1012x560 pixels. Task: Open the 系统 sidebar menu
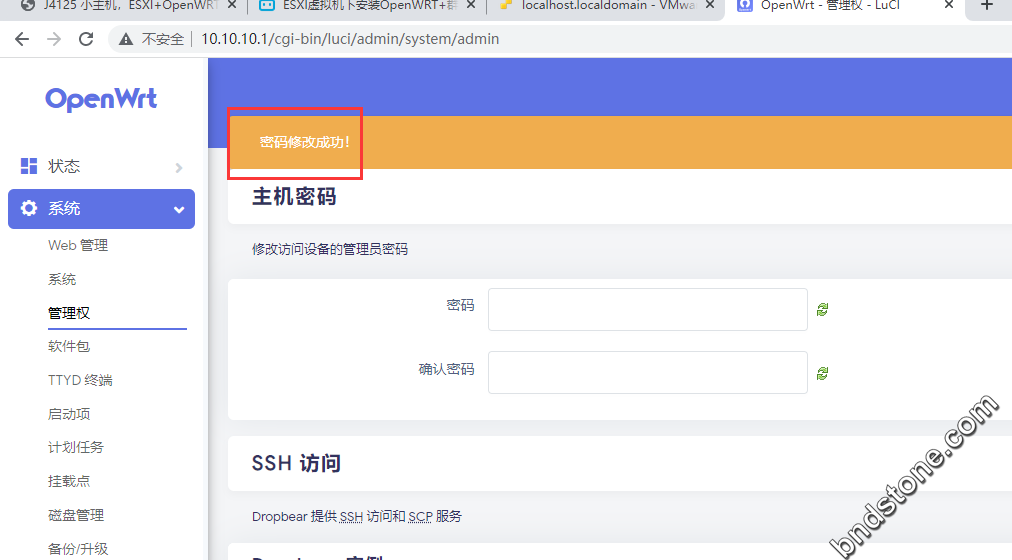pyautogui.click(x=101, y=208)
